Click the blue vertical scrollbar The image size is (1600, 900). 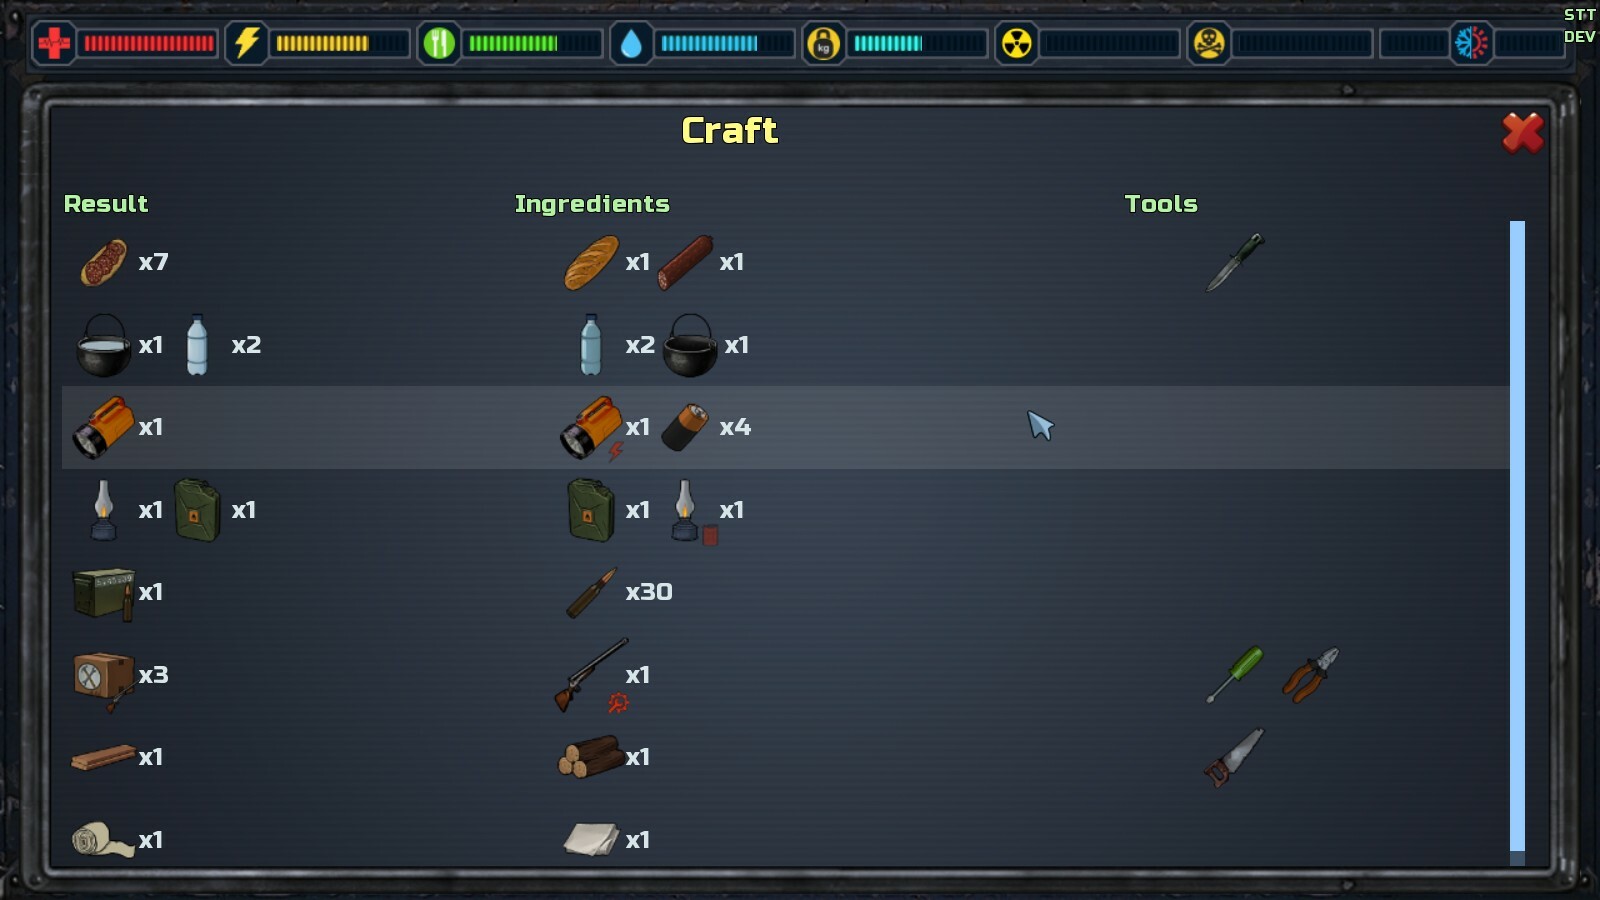1517,536
